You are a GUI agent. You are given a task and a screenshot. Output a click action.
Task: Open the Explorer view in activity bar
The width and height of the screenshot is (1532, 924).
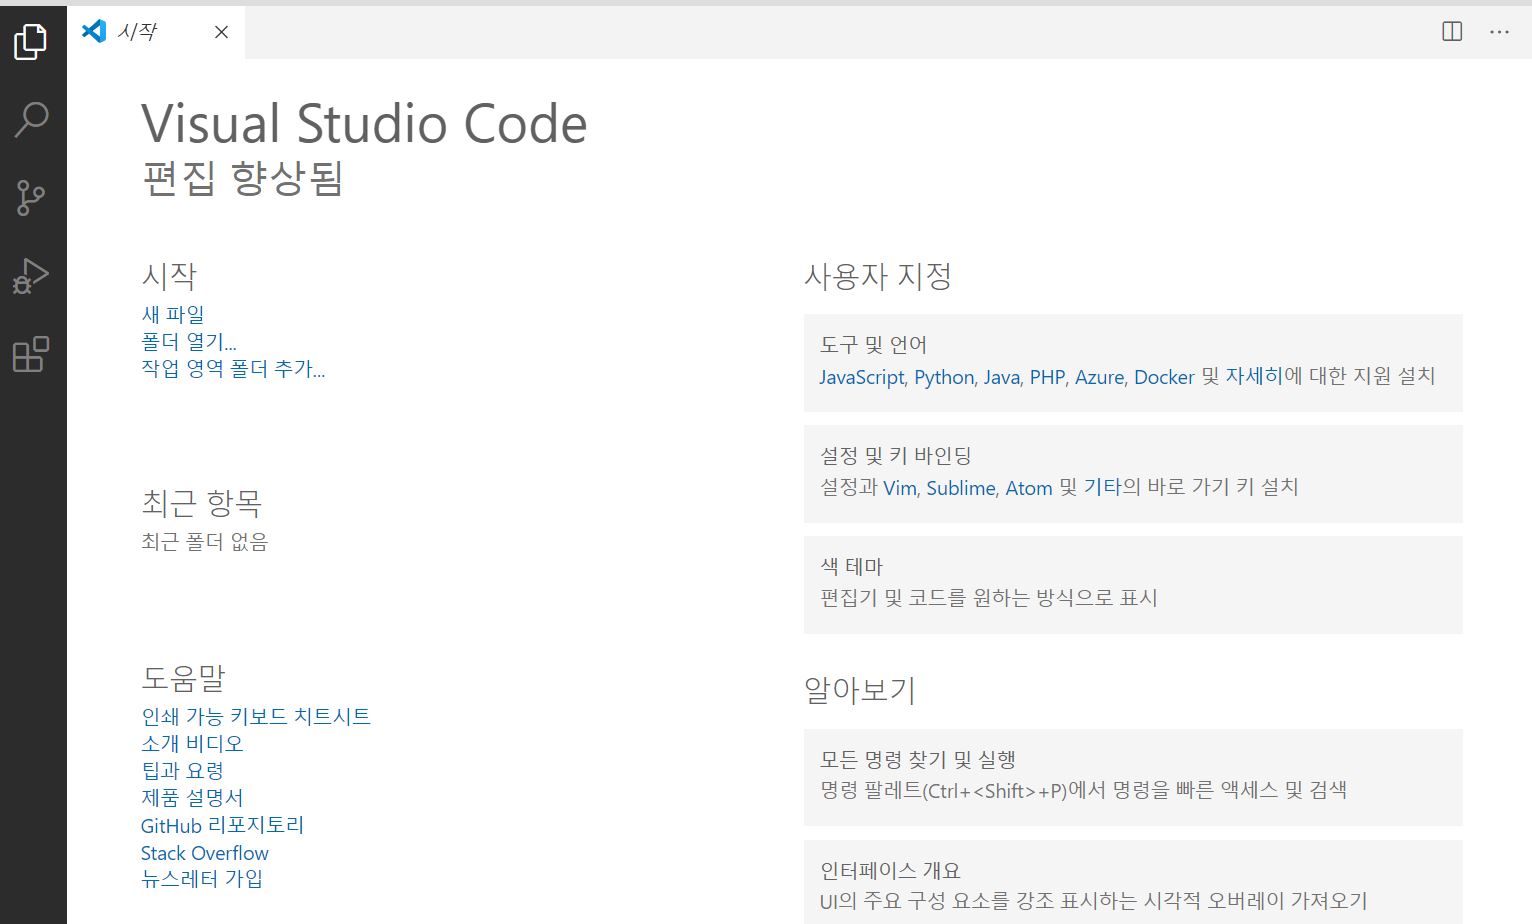tap(31, 41)
